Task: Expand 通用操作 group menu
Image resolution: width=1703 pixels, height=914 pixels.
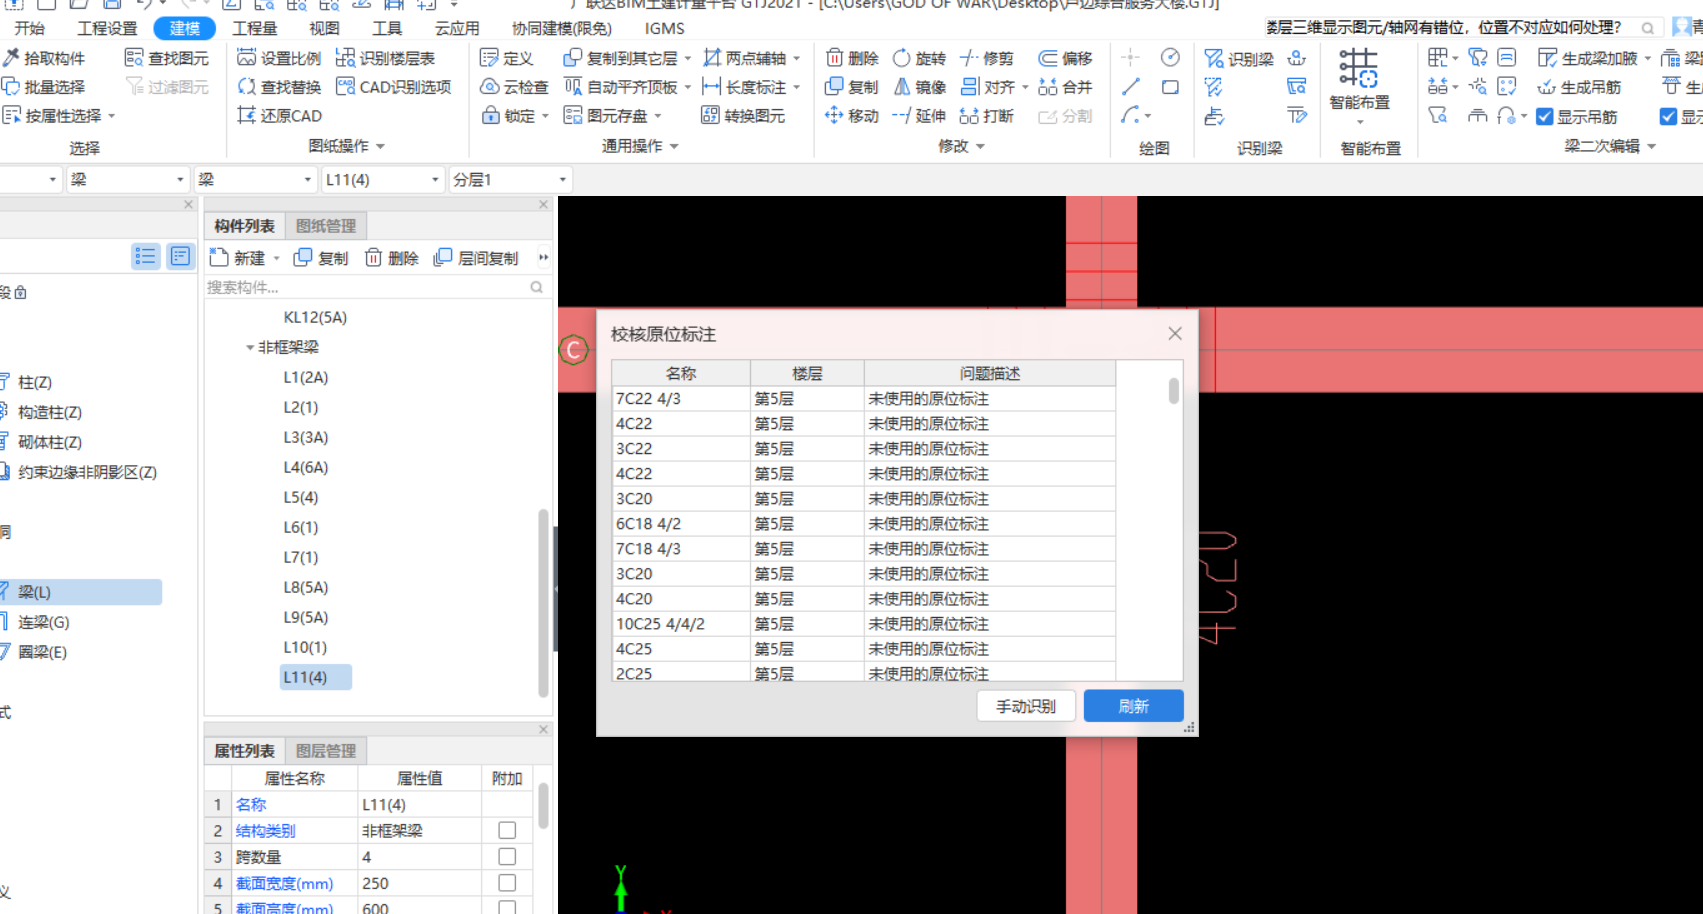Action: coord(640,146)
